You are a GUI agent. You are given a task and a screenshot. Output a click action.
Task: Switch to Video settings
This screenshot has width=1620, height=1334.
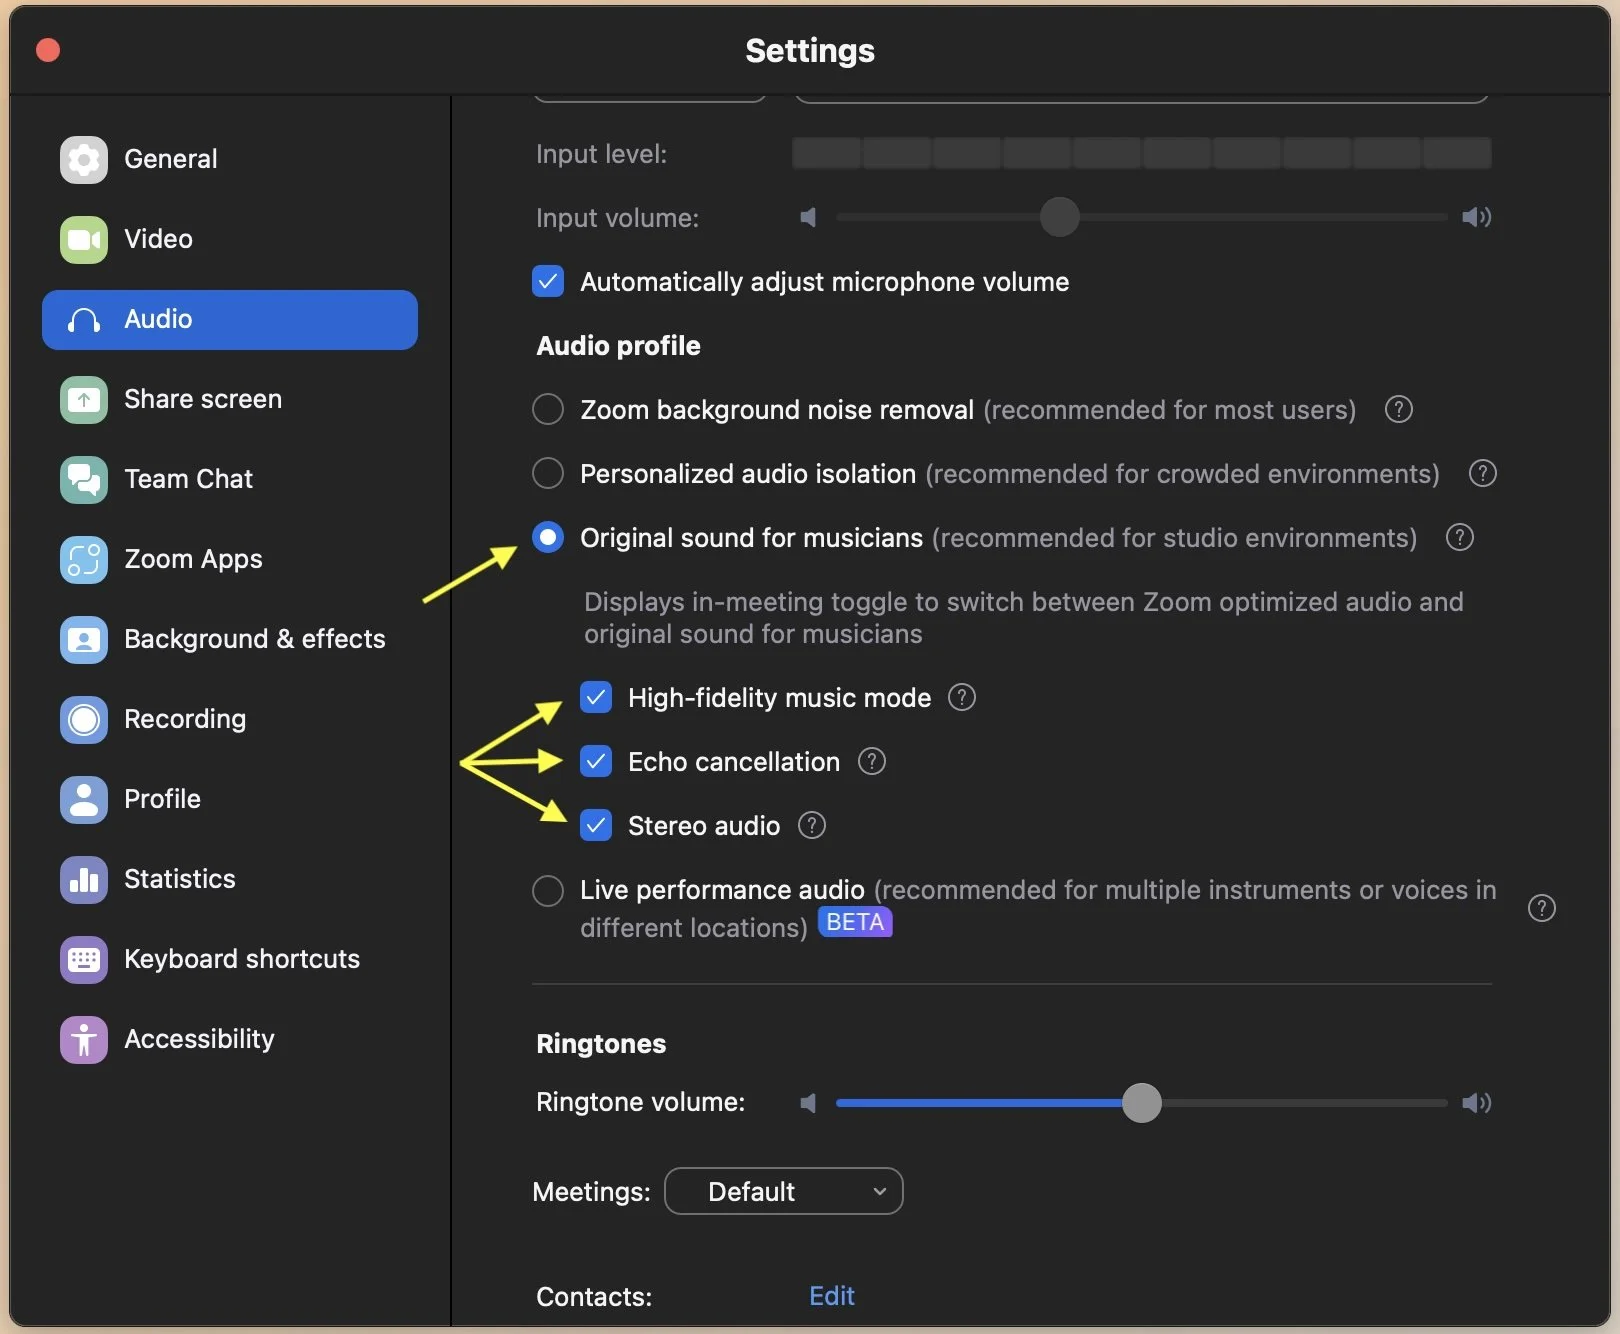point(230,239)
